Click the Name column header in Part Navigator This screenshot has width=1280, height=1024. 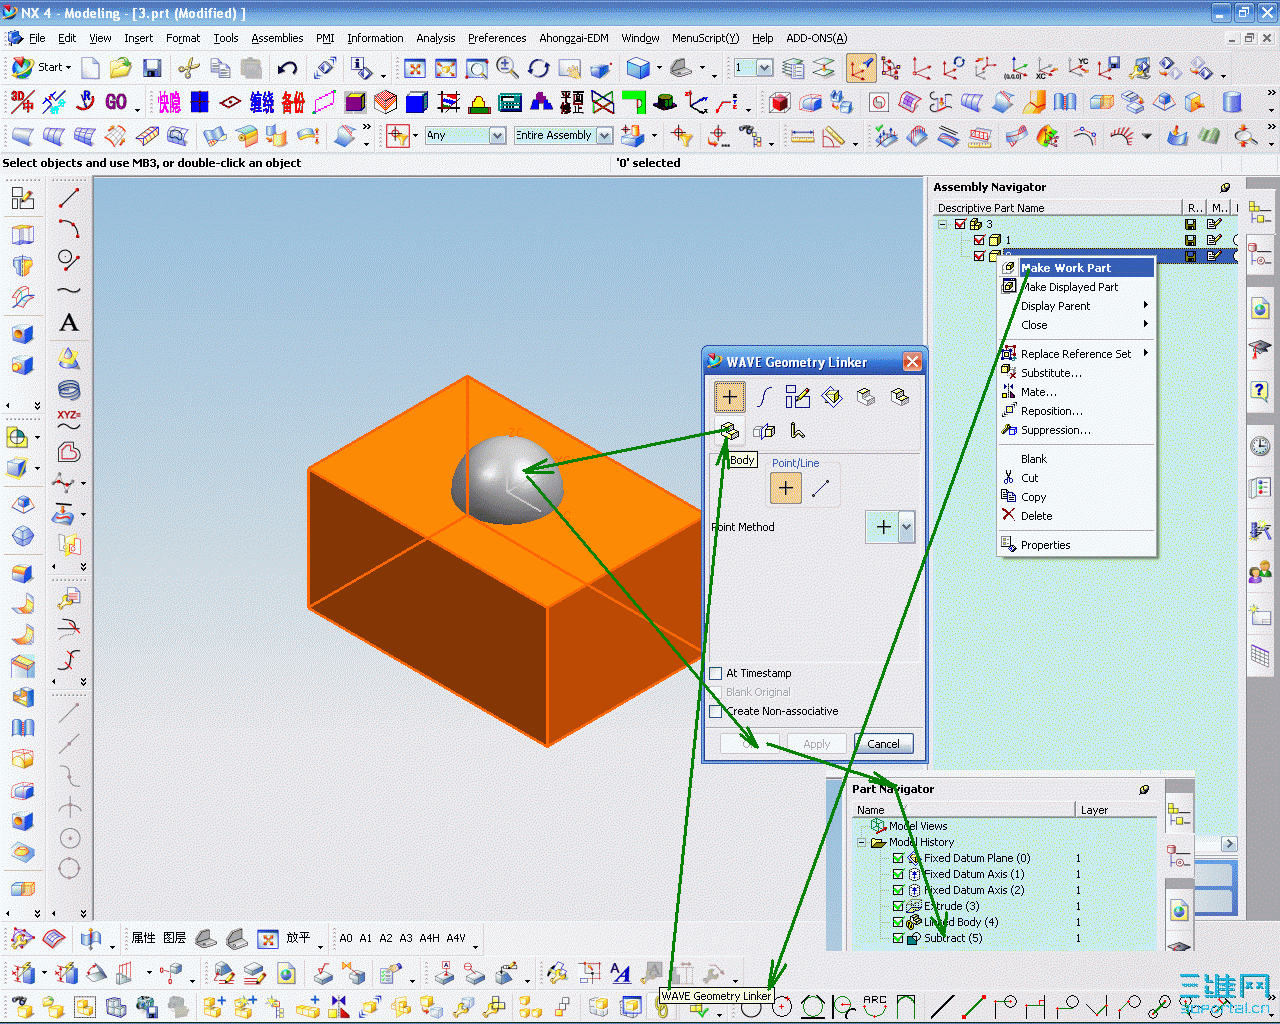click(963, 810)
